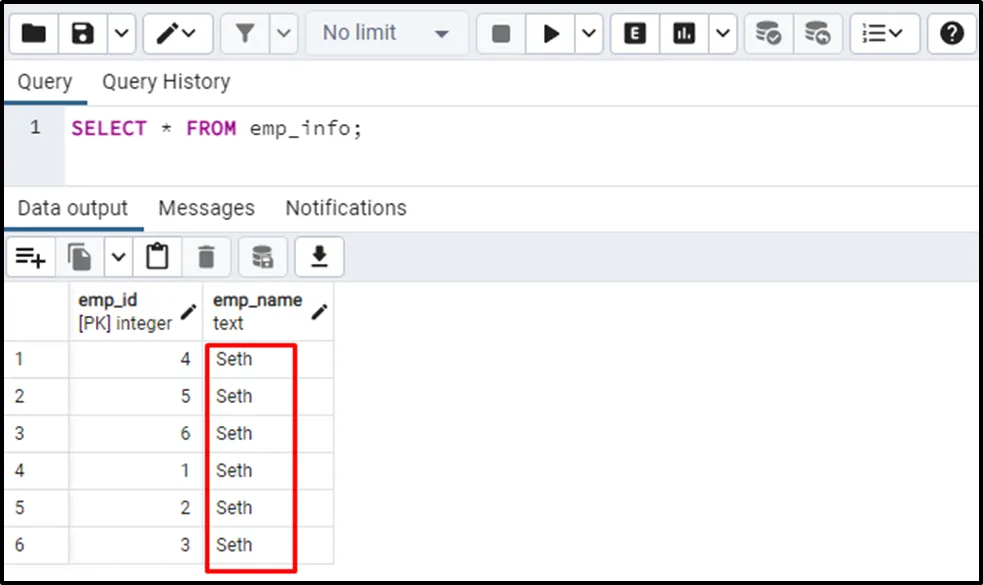Run the query with Execute button
Image resolution: width=983 pixels, height=585 pixels.
click(x=551, y=34)
